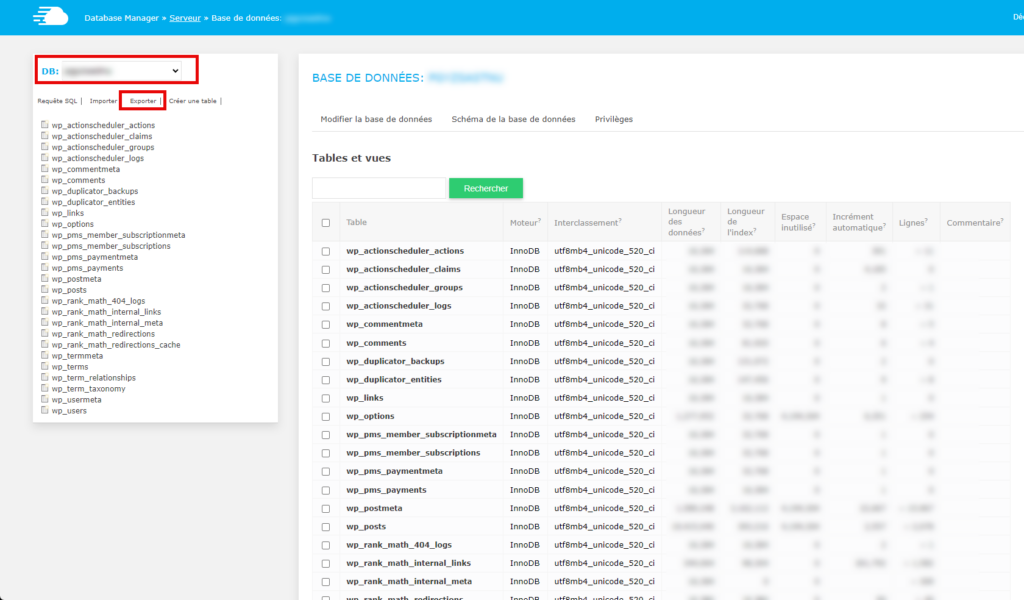Open wp_pms_payments link in the main table
Viewport: 1024px width, 600px height.
click(x=386, y=490)
